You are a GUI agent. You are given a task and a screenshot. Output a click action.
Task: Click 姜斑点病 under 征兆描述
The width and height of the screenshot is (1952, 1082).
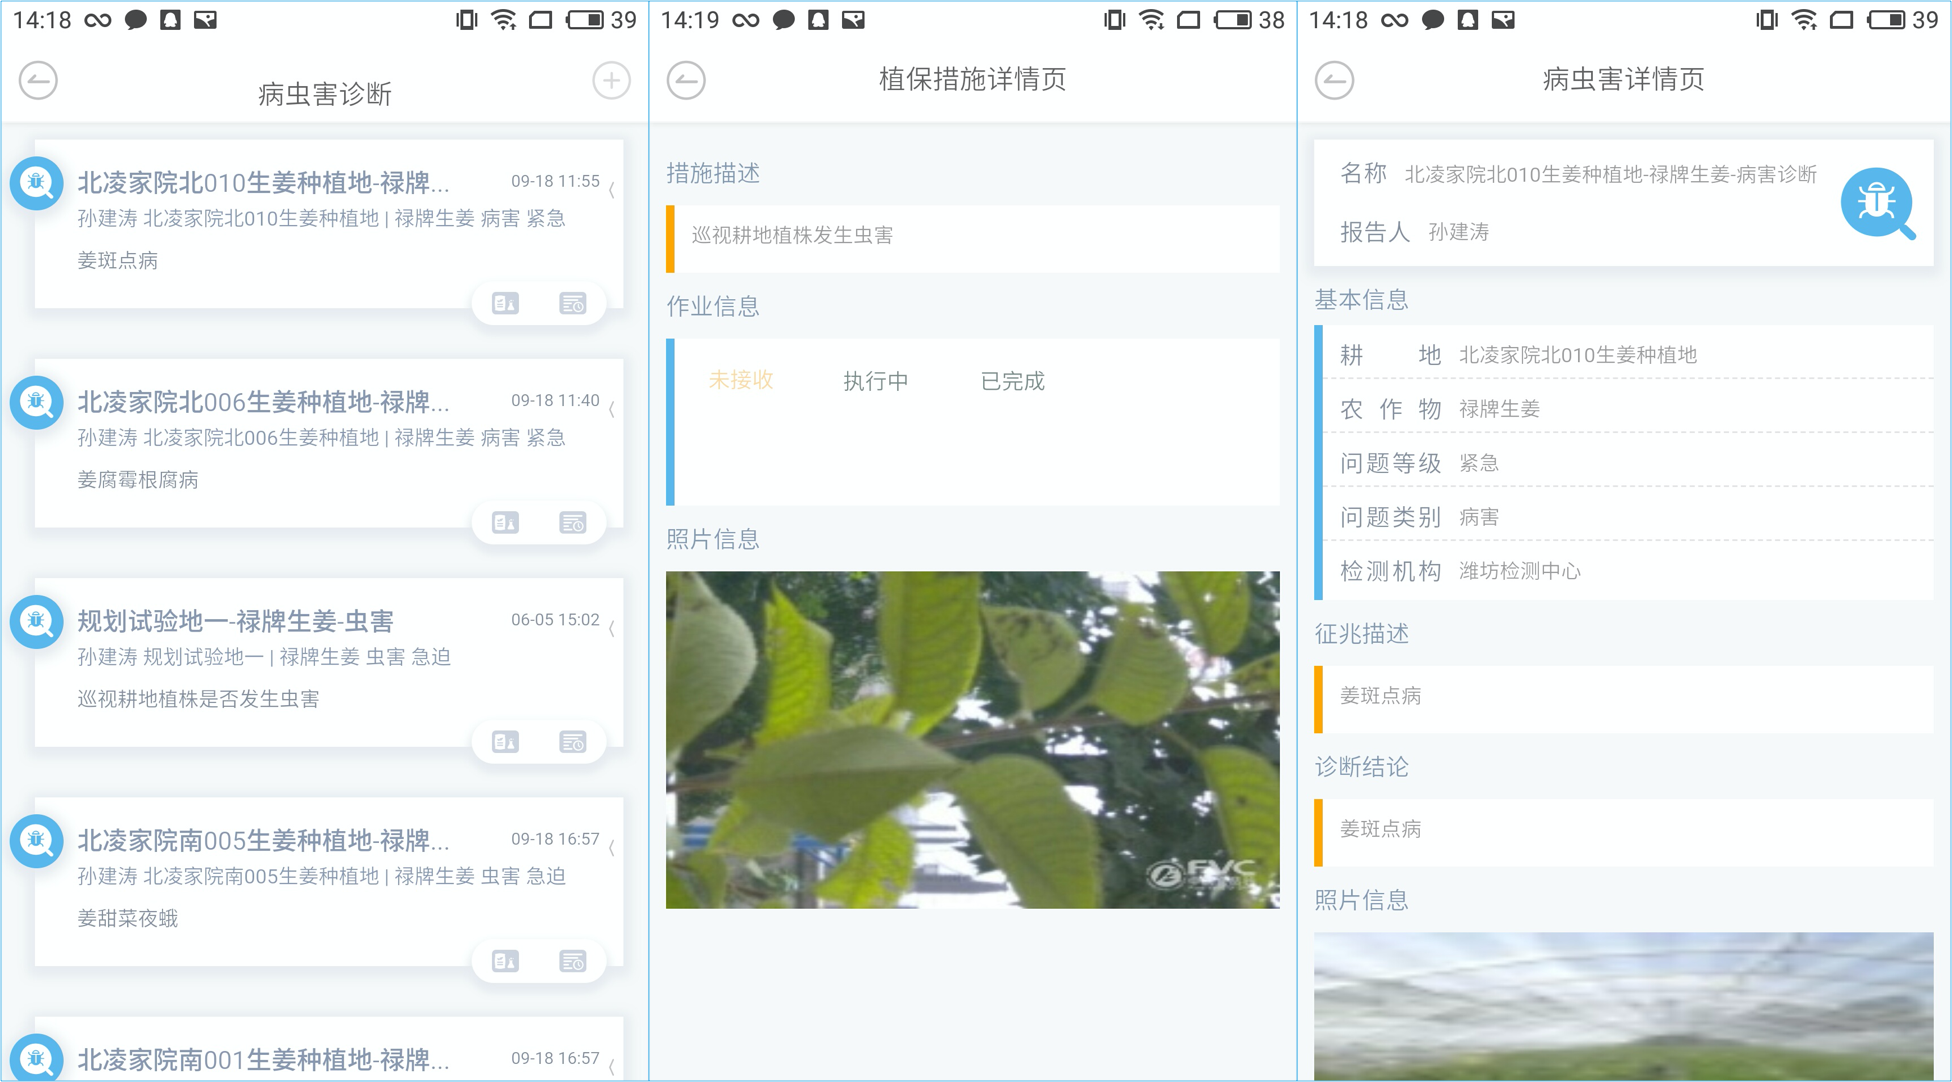[1381, 696]
